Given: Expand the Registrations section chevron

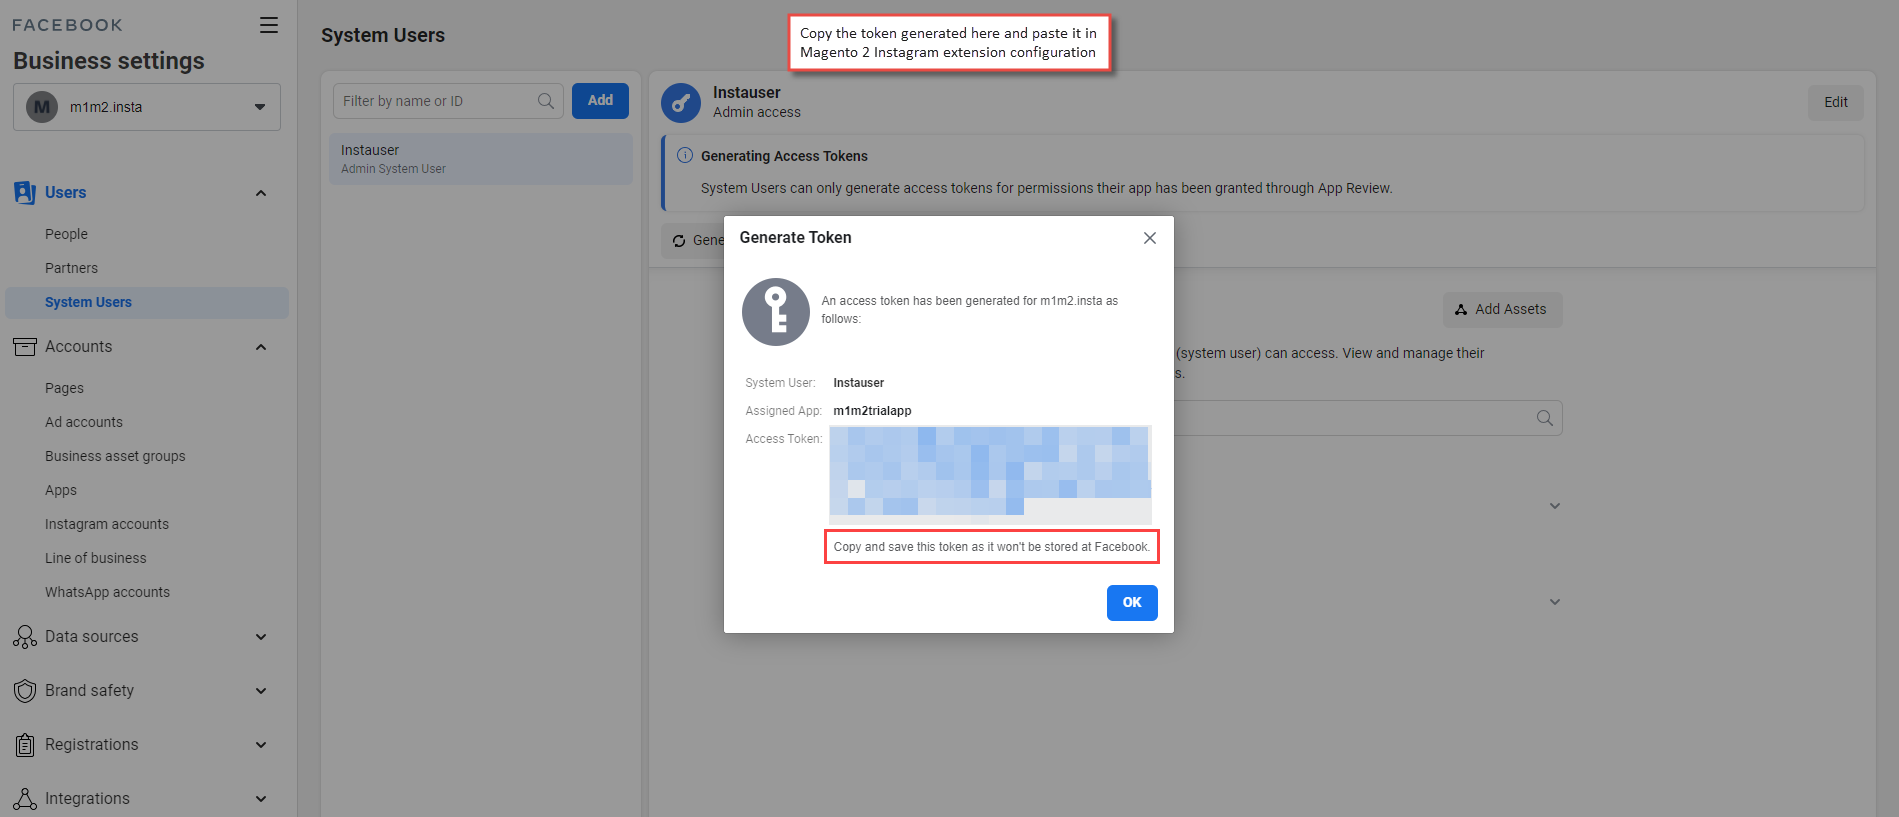Looking at the screenshot, I should point(261,745).
